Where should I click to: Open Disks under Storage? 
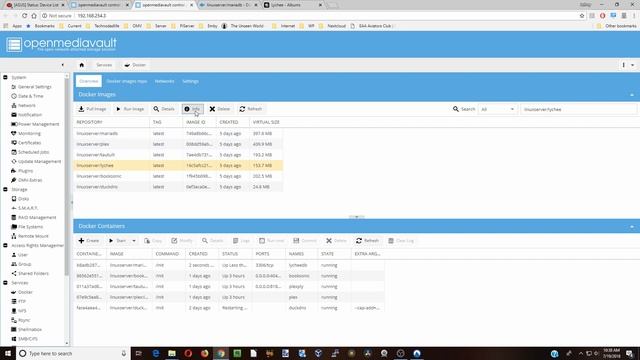(23, 199)
